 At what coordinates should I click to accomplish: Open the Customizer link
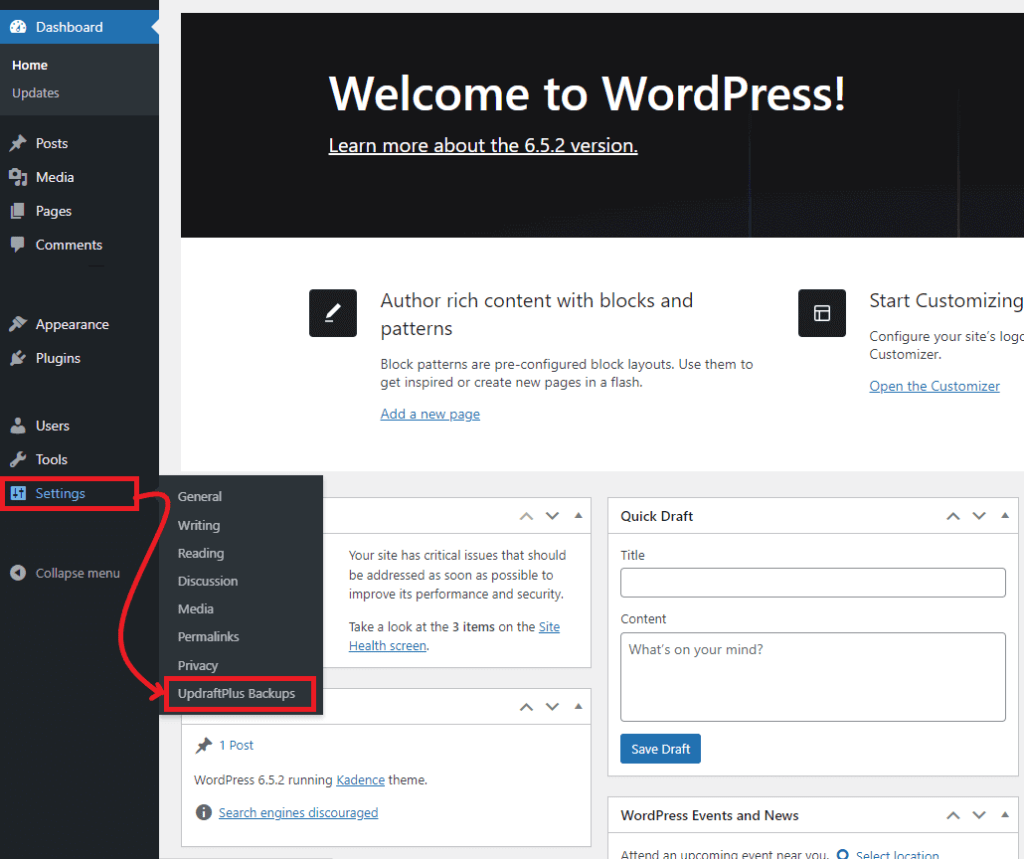click(935, 386)
